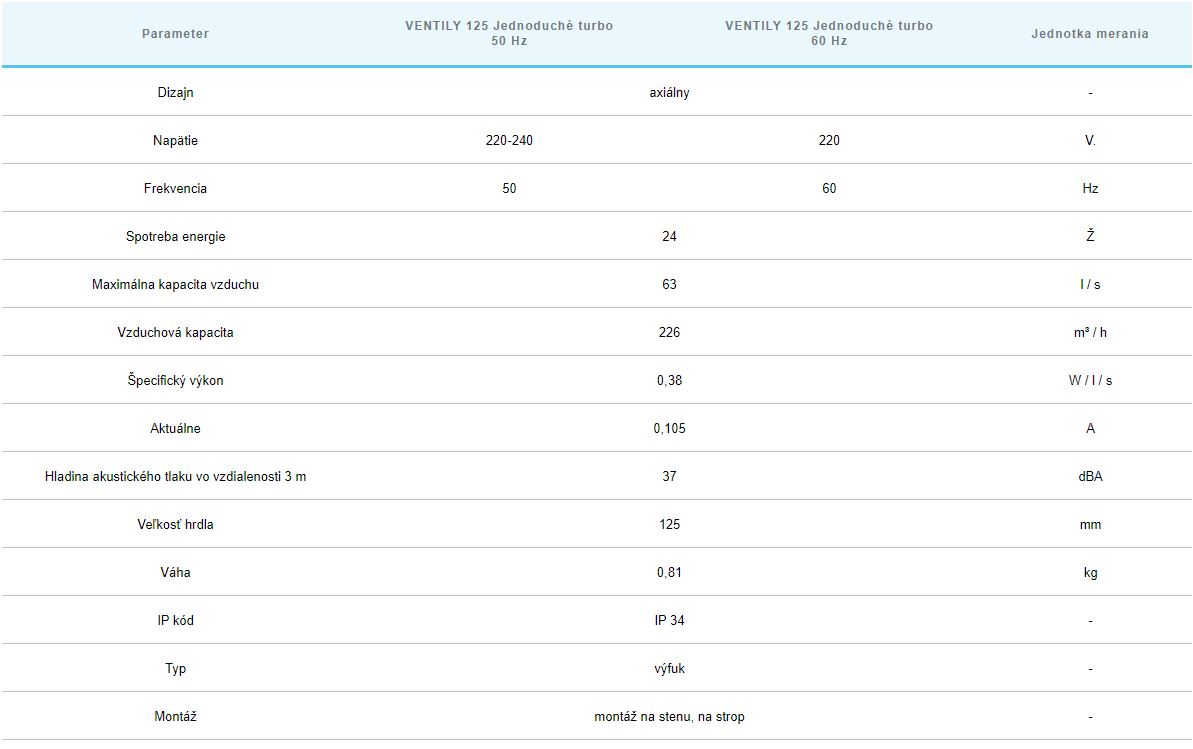Image resolution: width=1193 pixels, height=749 pixels.
Task: Click the montáž na stenu, na strop value
Action: point(669,717)
